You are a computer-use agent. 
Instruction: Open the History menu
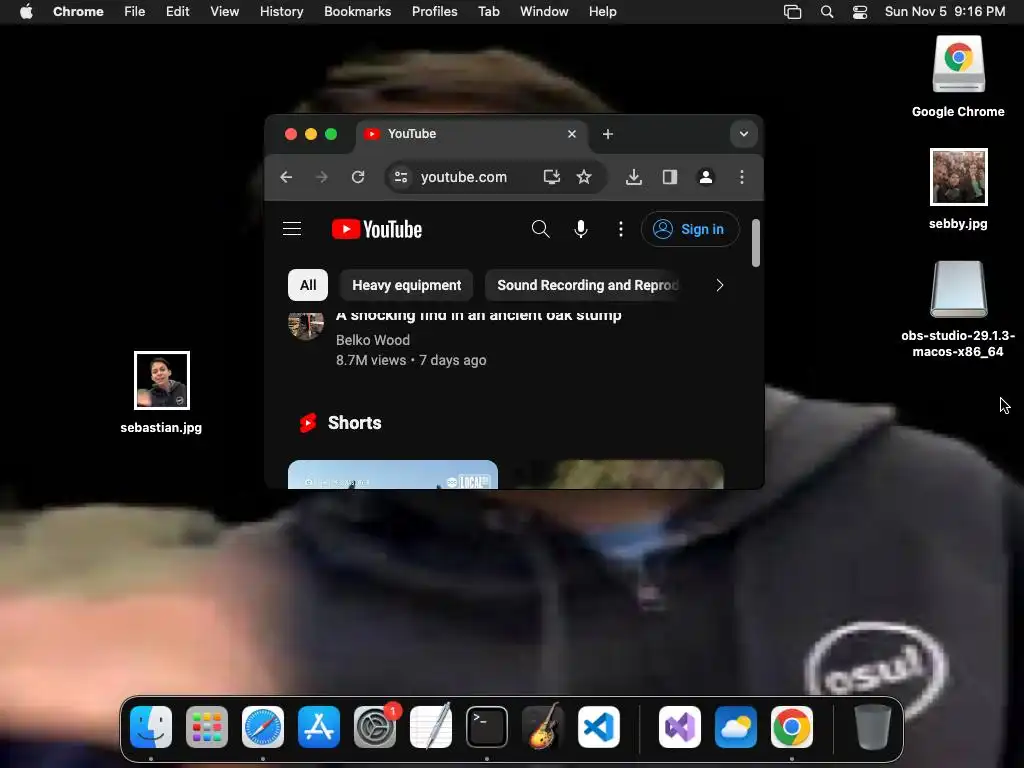281,12
